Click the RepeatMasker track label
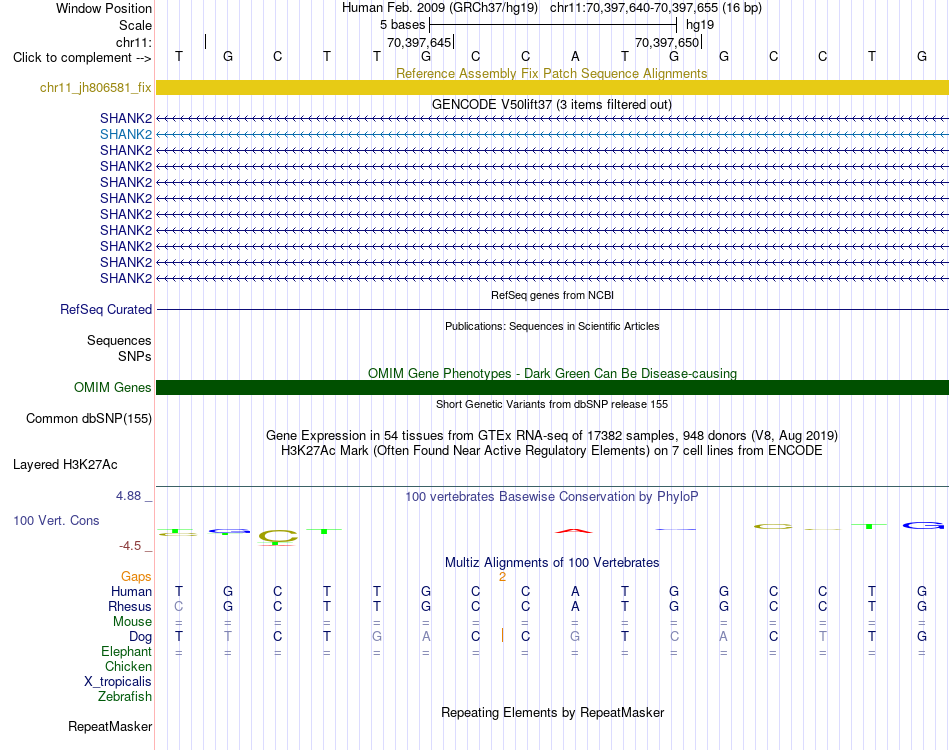The image size is (950, 750). pos(110,726)
